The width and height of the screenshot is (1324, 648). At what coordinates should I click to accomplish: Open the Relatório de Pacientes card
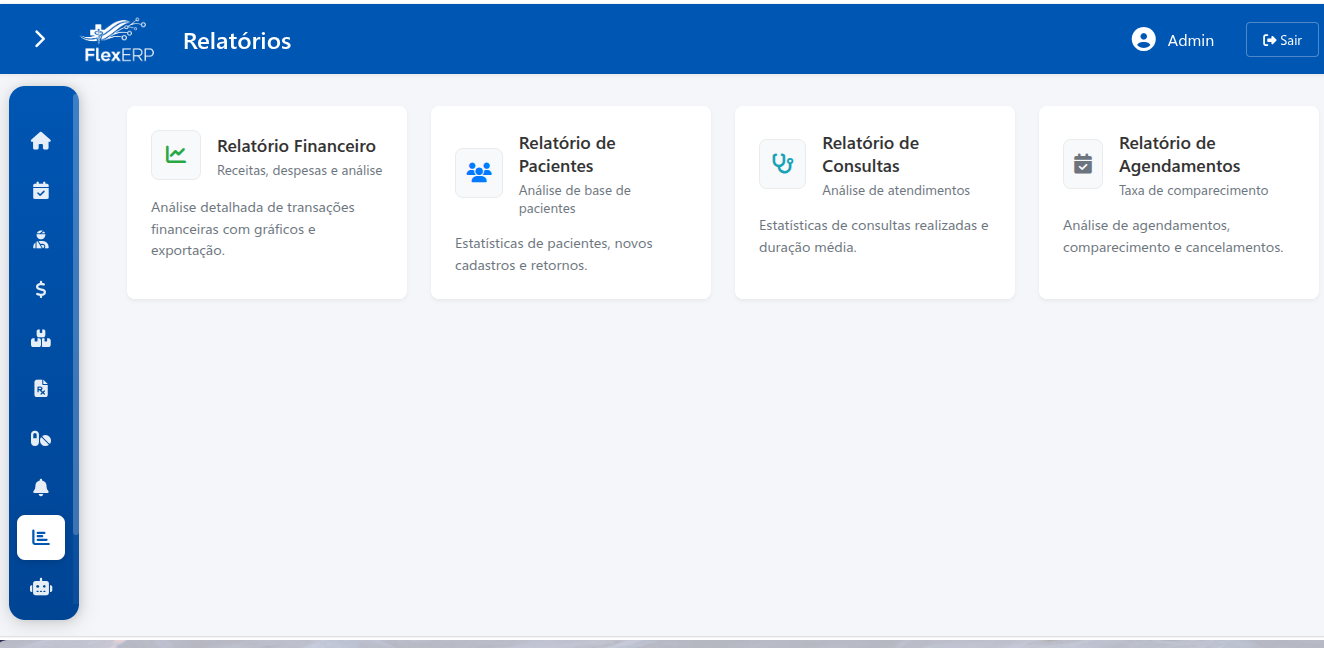pyautogui.click(x=570, y=200)
